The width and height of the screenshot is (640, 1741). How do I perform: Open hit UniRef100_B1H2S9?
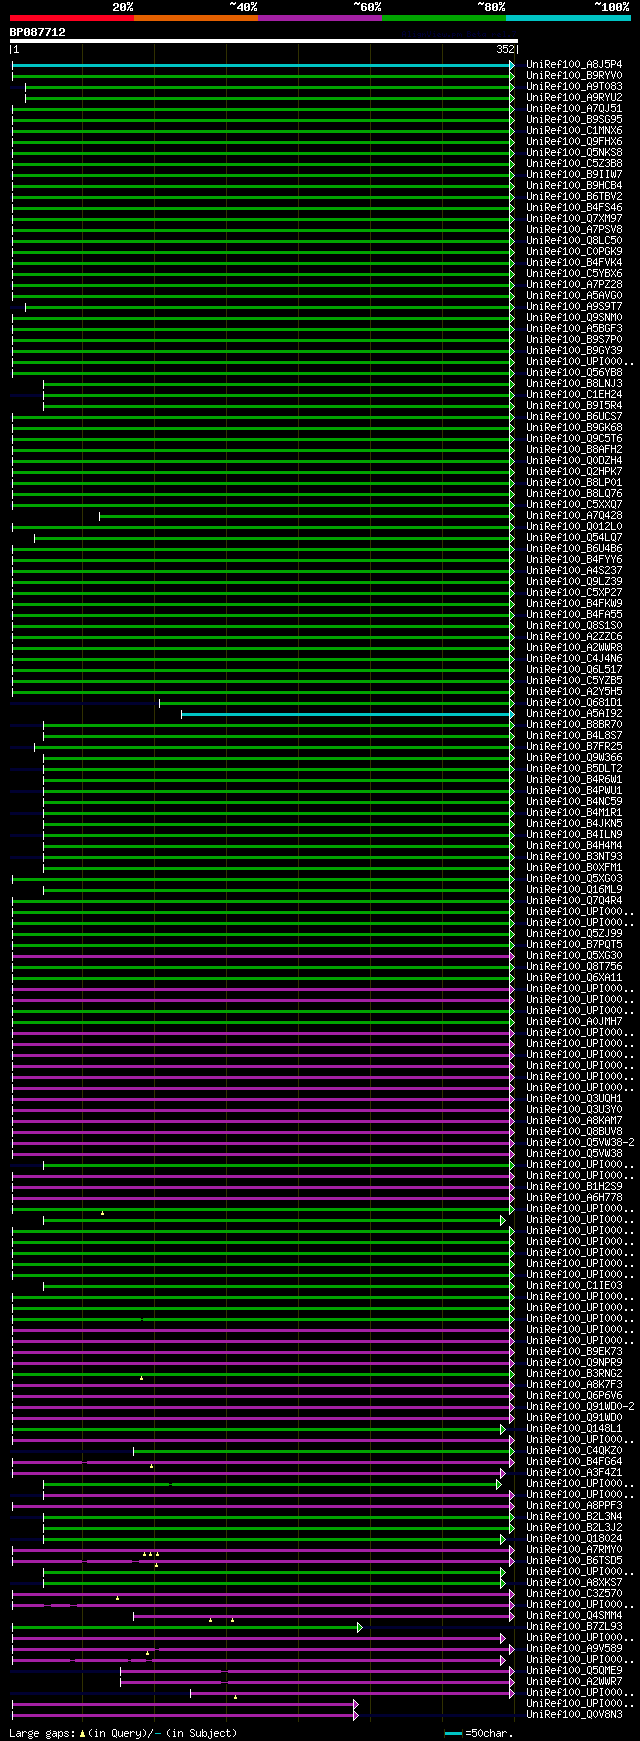[x=574, y=1186]
